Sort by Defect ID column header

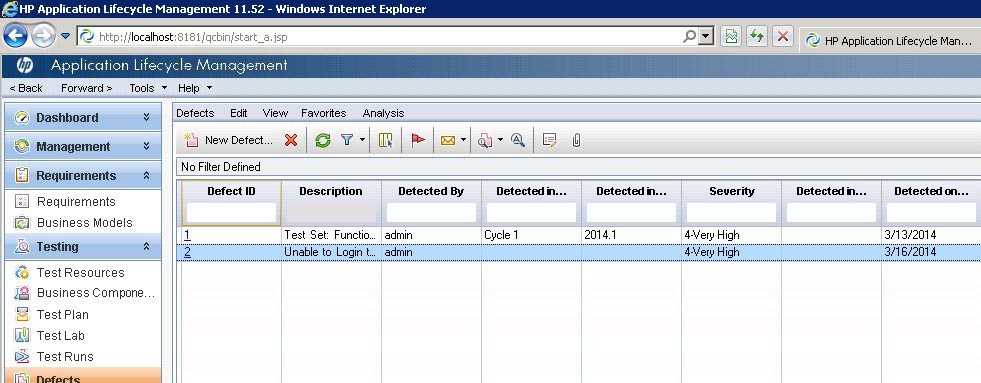[x=231, y=192]
